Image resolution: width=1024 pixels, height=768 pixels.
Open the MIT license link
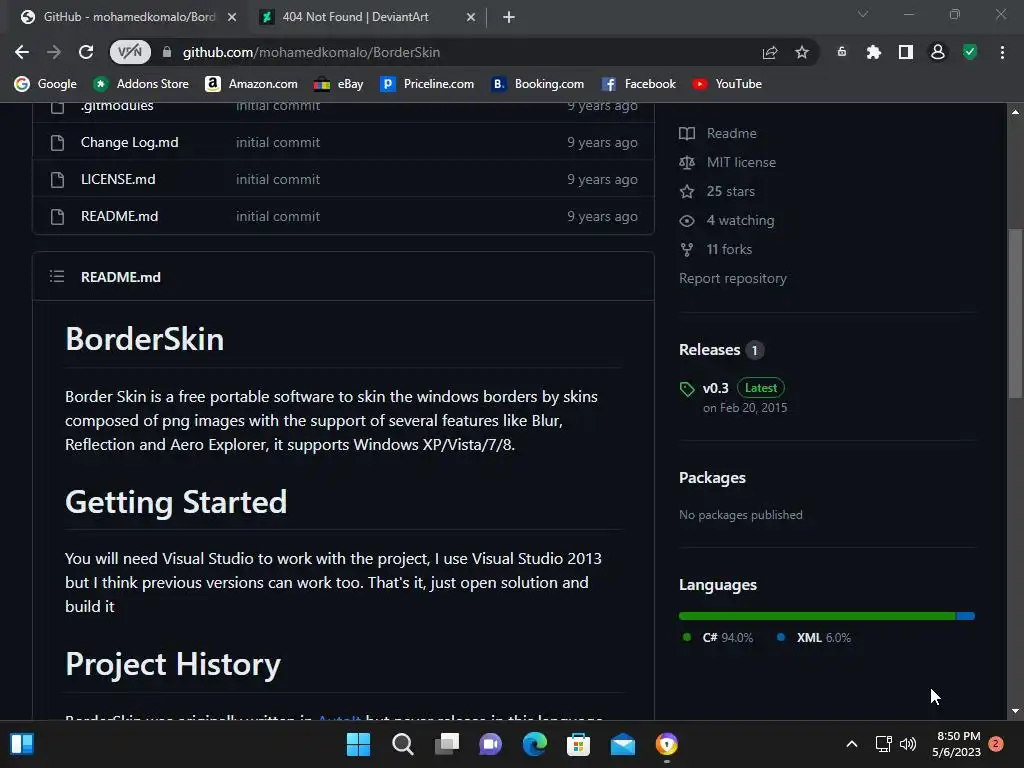pos(728,162)
